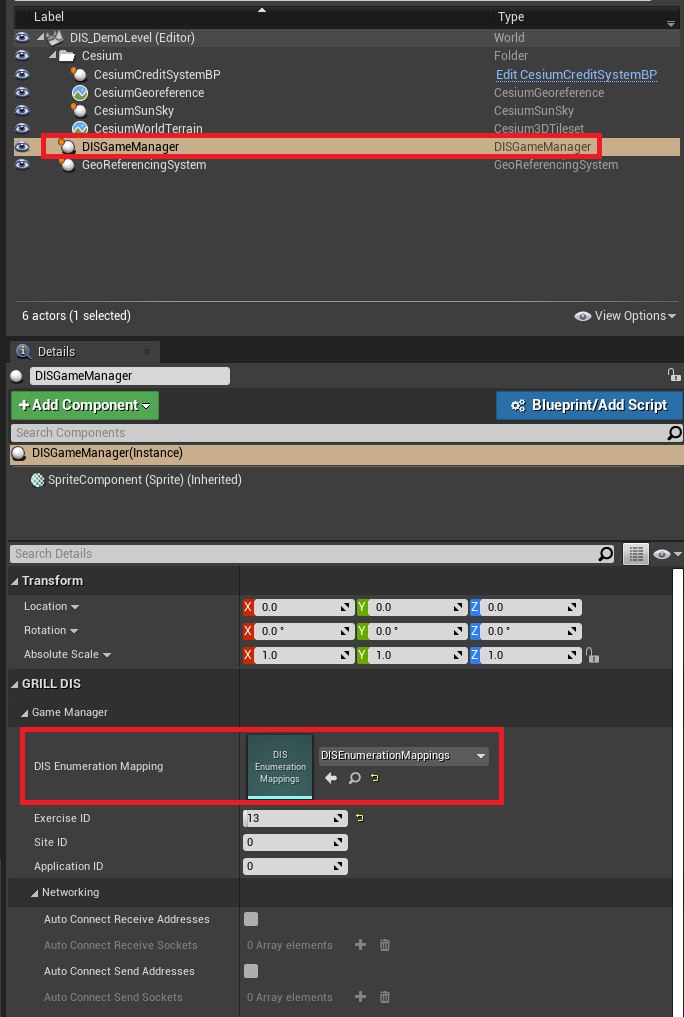Collapse the Cesium folder arrow

tap(53, 56)
